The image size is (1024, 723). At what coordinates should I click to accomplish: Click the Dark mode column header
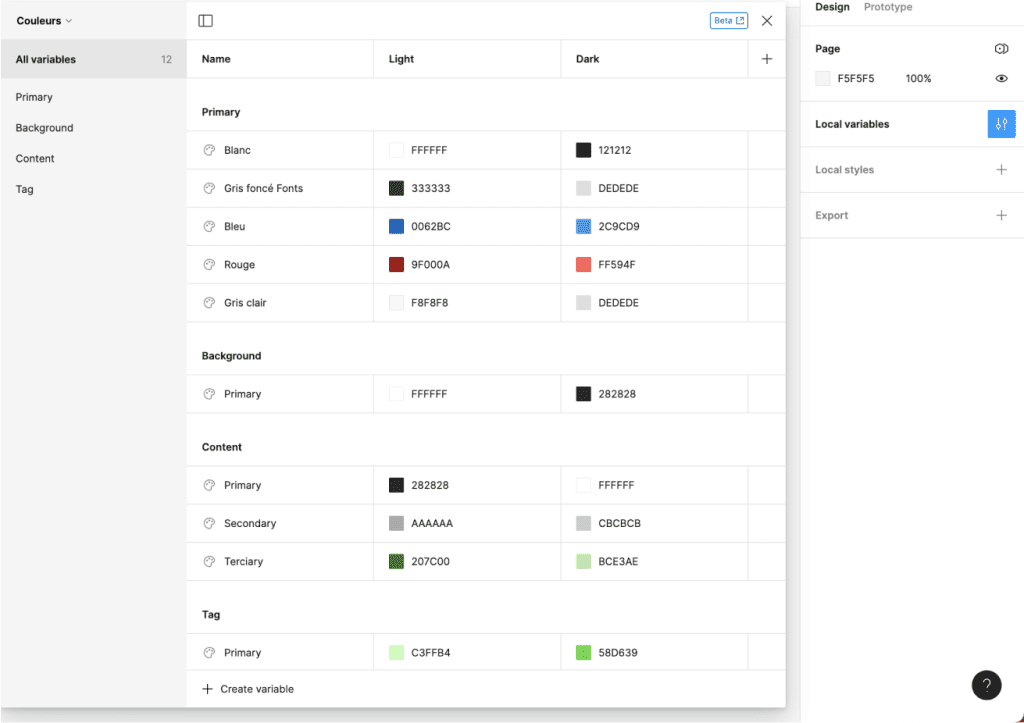587,59
